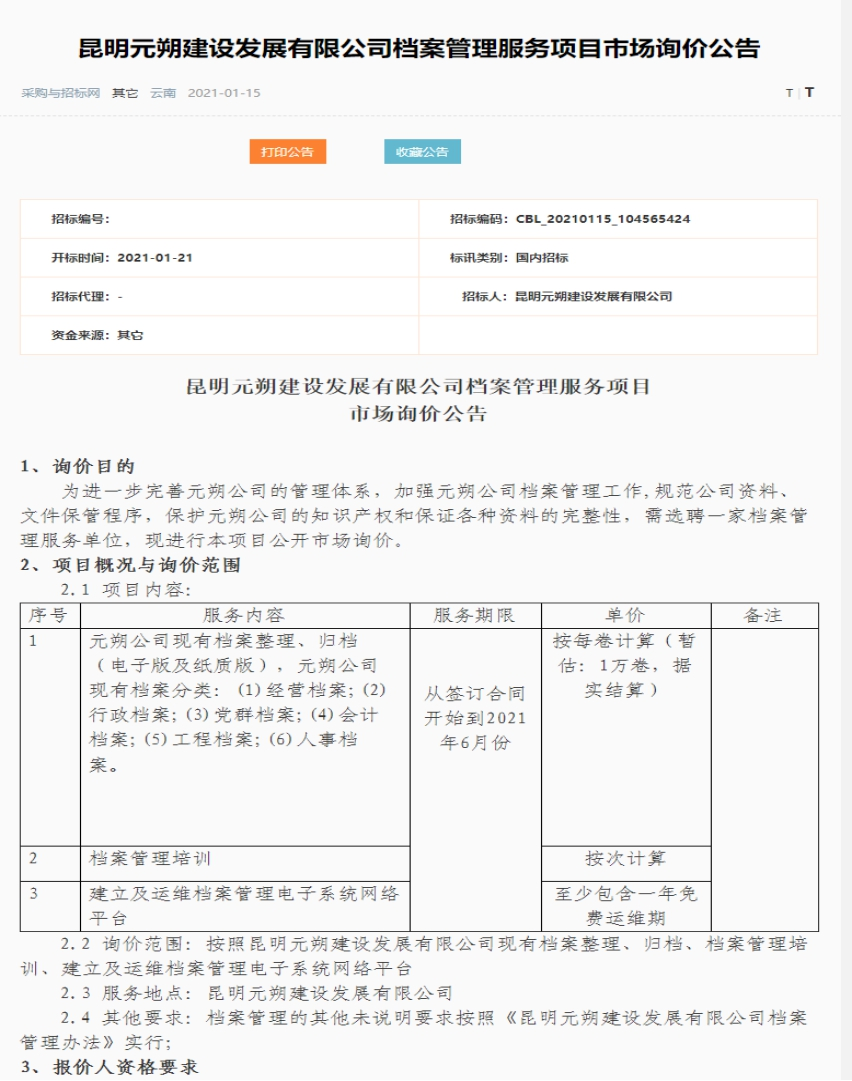Screen dimensions: 852x1081
Task: Click the 单价 column header
Action: point(625,616)
